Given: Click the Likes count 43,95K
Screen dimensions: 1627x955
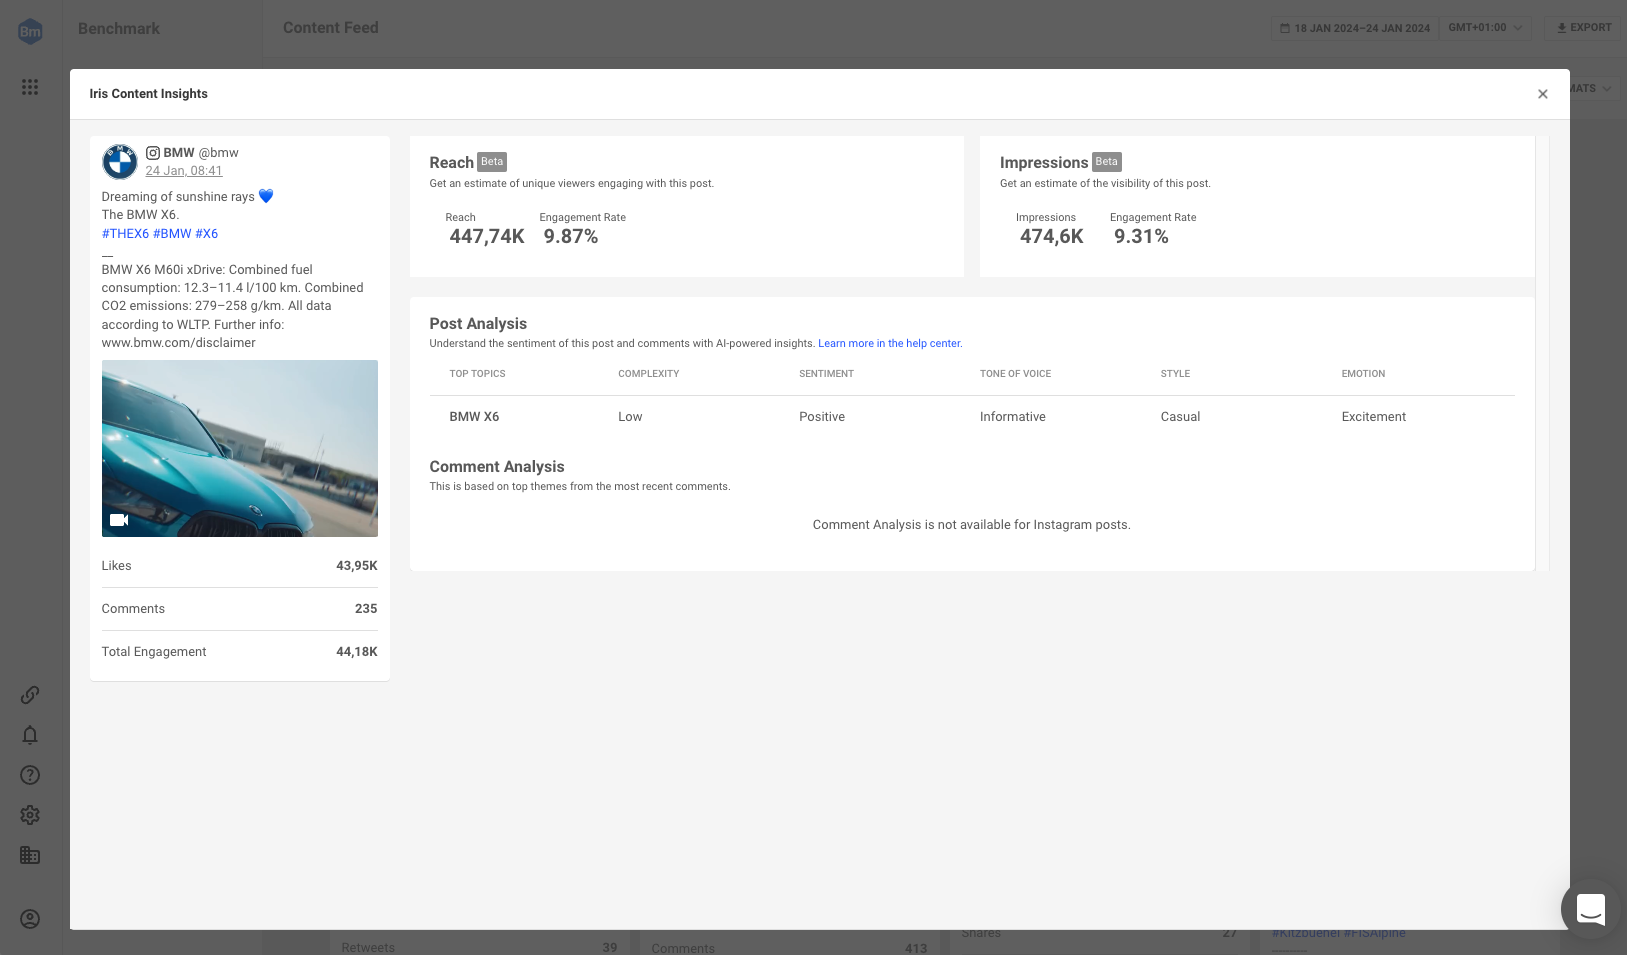Looking at the screenshot, I should [357, 566].
